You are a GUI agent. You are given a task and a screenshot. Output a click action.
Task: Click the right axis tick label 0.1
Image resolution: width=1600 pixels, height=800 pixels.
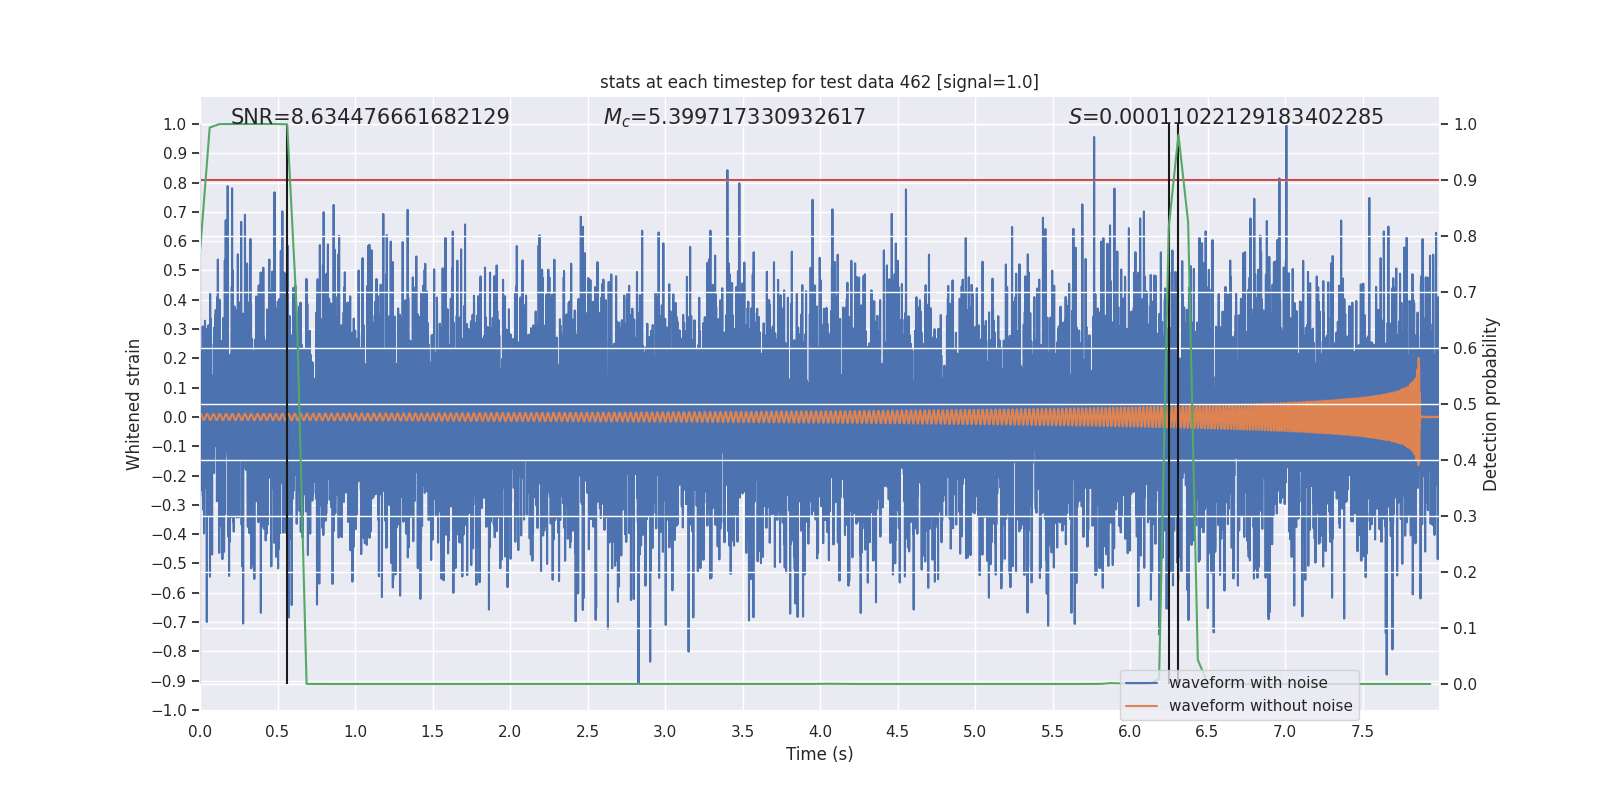tap(1465, 629)
